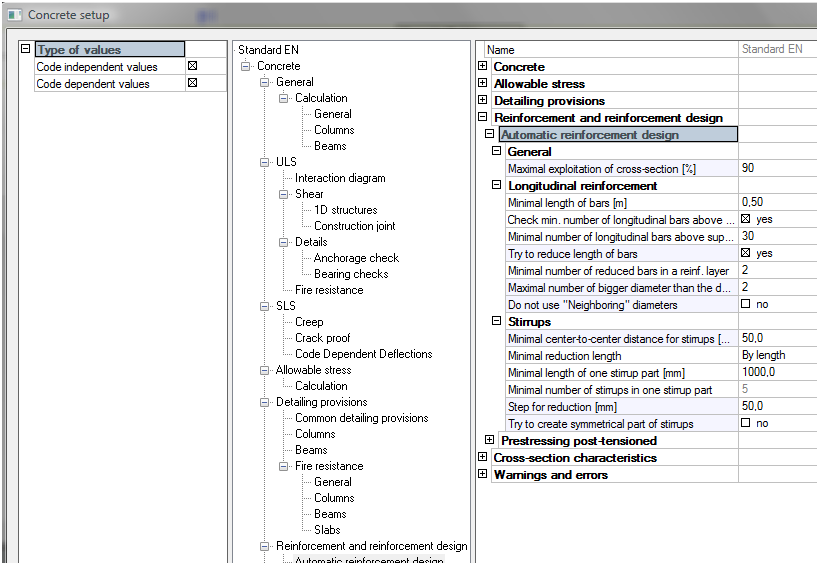Uncheck Check min. number of longitudinal bars
The width and height of the screenshot is (819, 565).
[745, 219]
